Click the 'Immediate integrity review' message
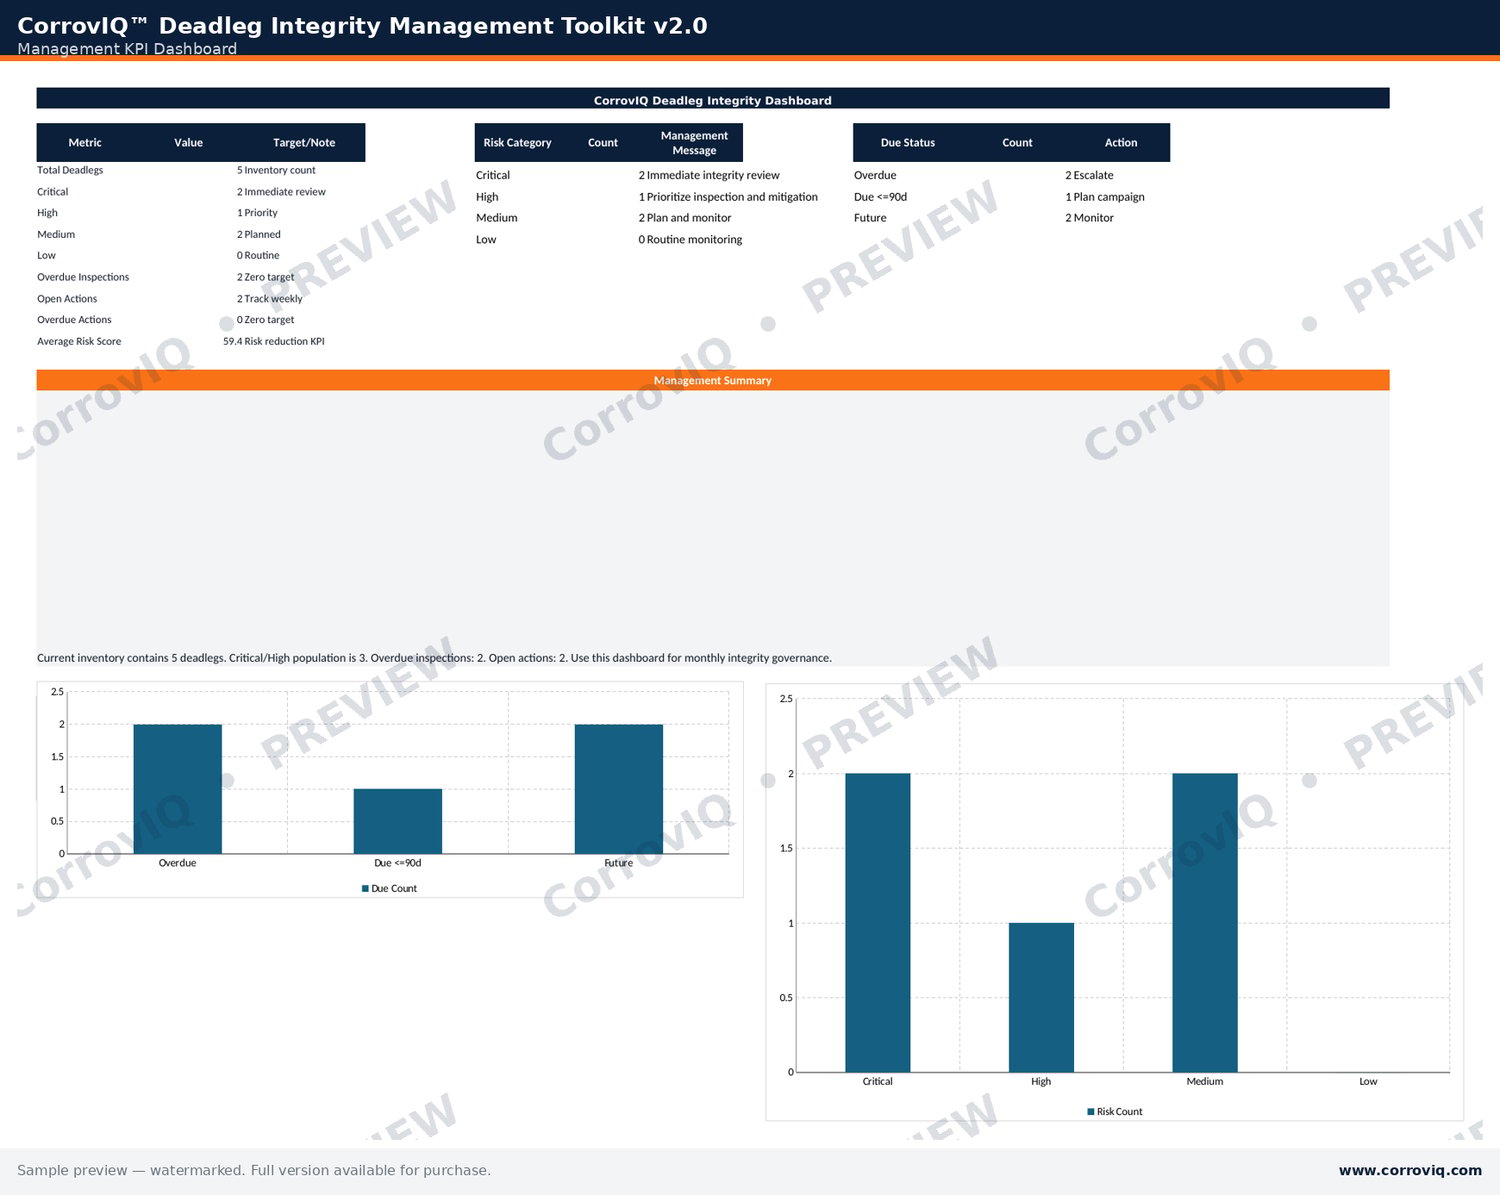 point(713,175)
